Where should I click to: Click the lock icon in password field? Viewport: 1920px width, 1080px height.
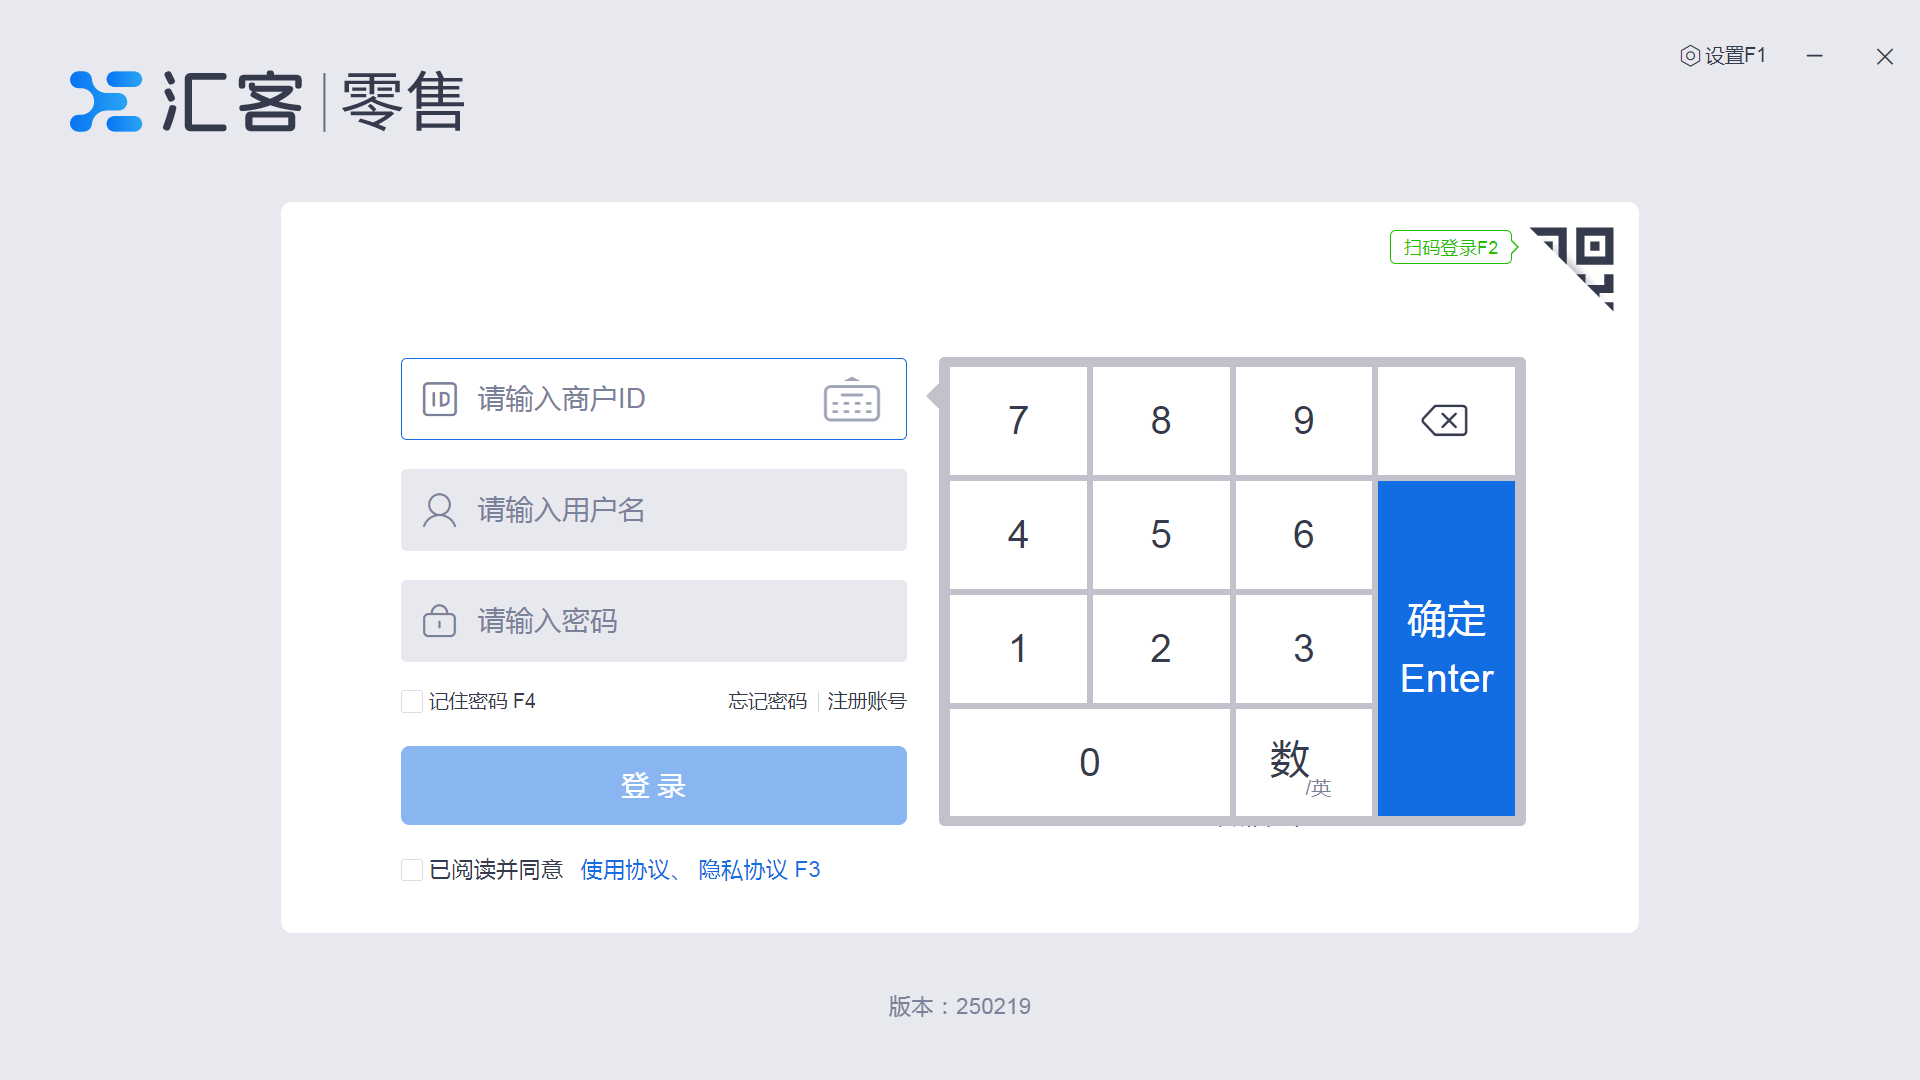(x=440, y=621)
